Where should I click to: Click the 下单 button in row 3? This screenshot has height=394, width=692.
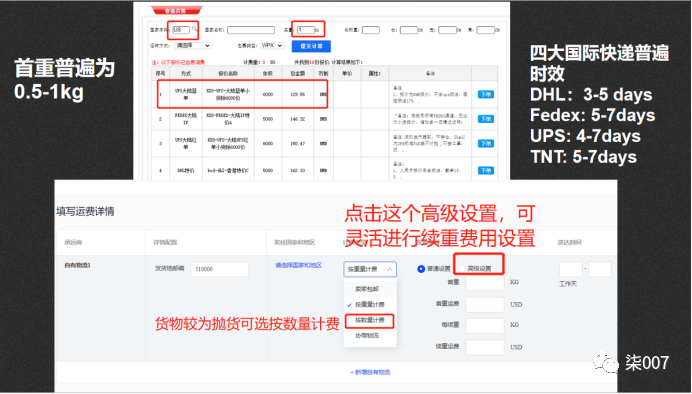[x=485, y=143]
